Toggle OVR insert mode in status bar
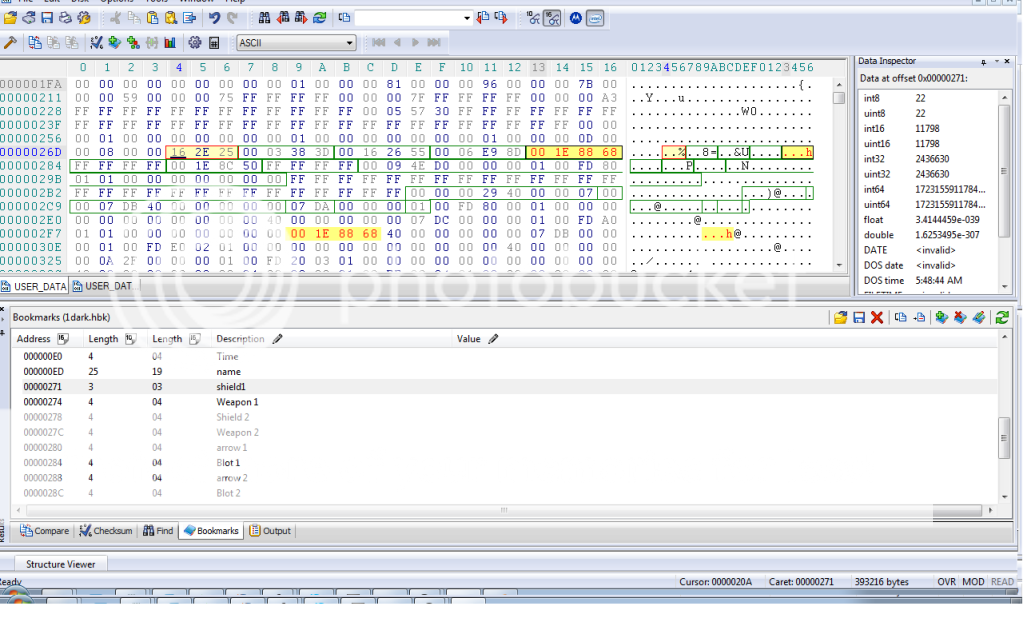 tap(946, 581)
